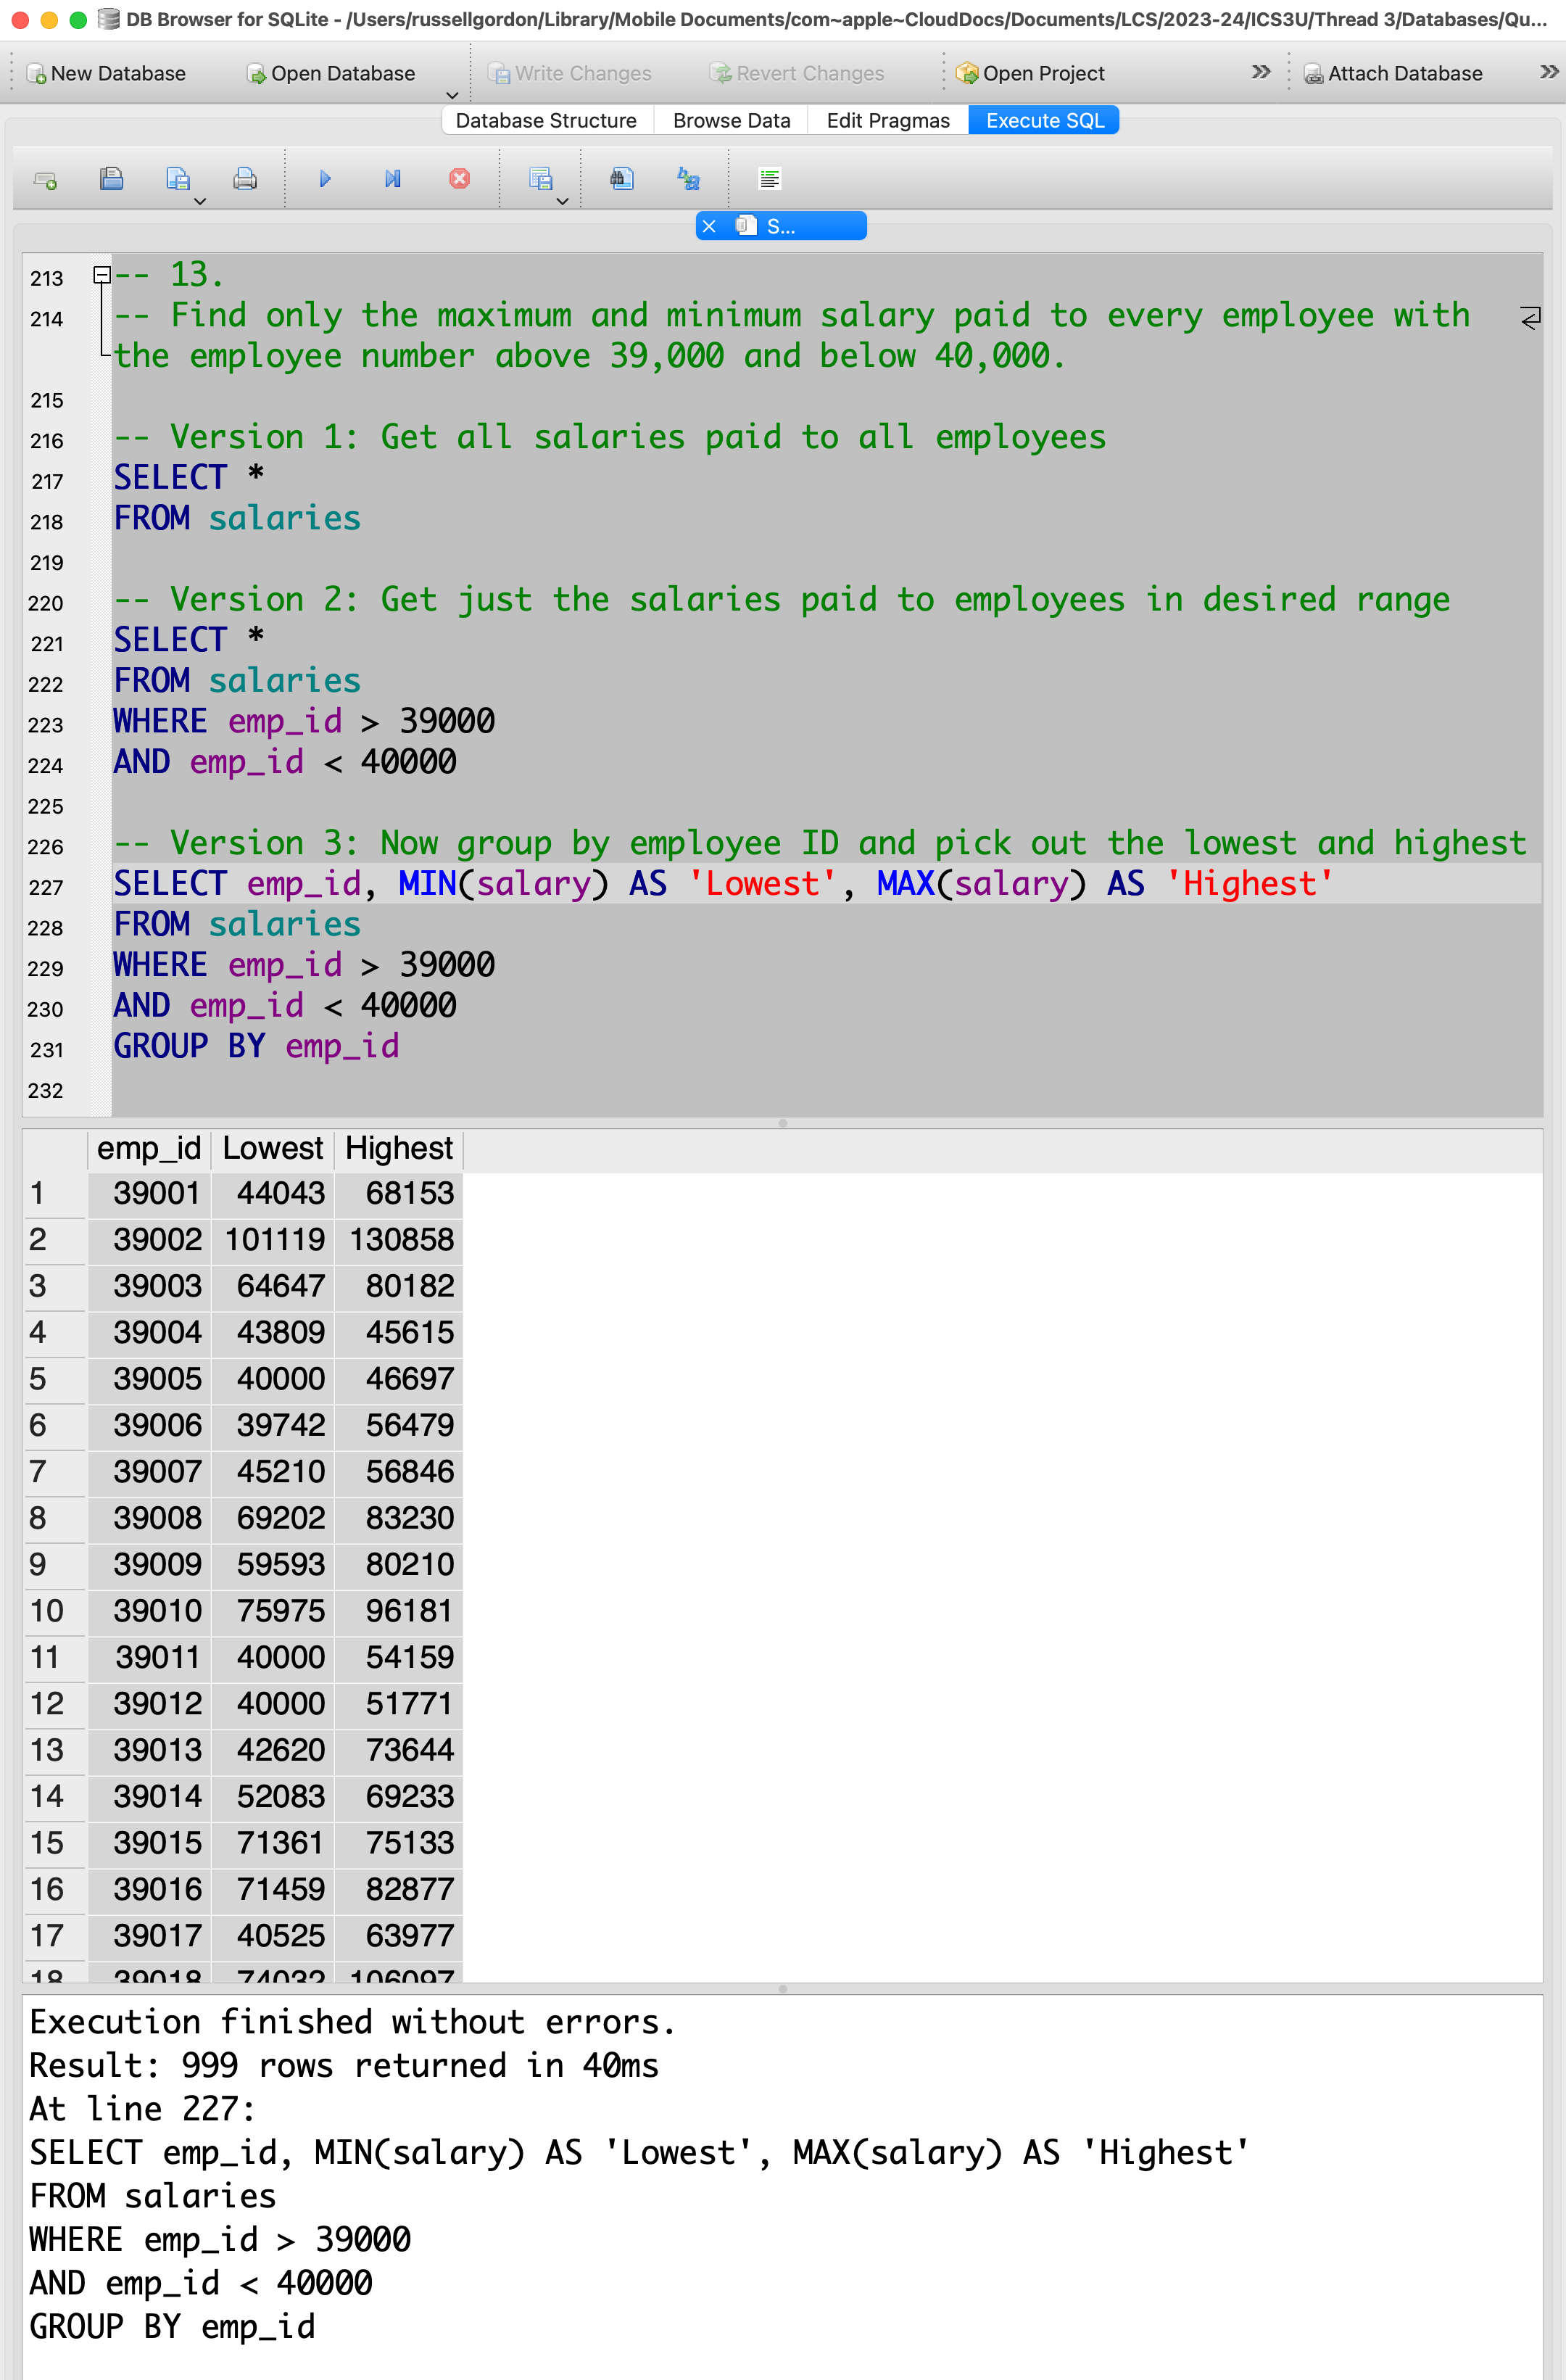Collapse the comment fold at line 213

[101, 274]
